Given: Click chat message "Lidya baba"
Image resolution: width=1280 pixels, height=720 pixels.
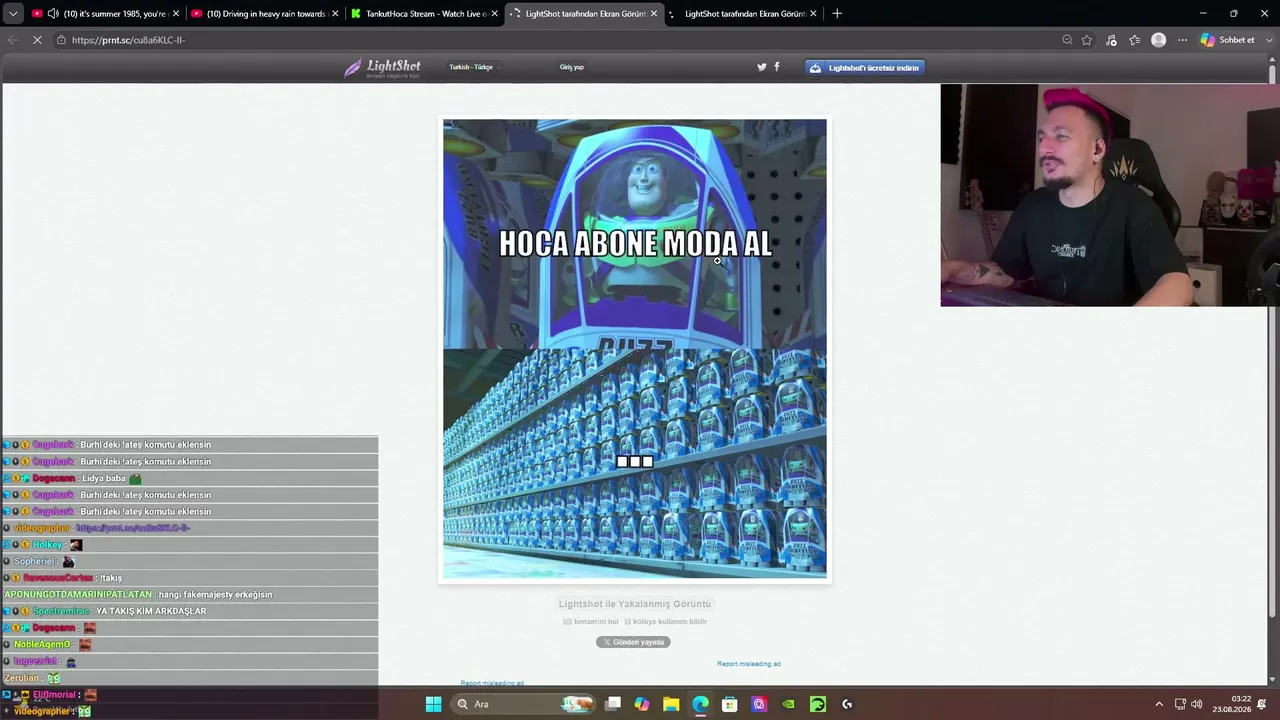Looking at the screenshot, I should [x=104, y=478].
